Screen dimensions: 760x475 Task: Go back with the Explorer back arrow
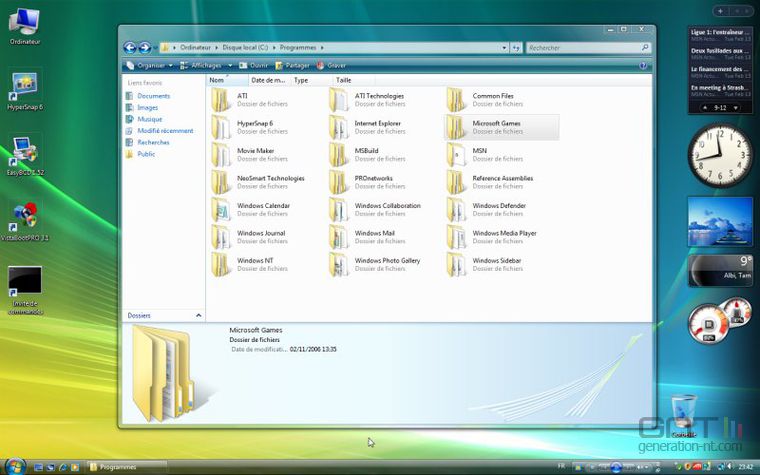coord(129,48)
